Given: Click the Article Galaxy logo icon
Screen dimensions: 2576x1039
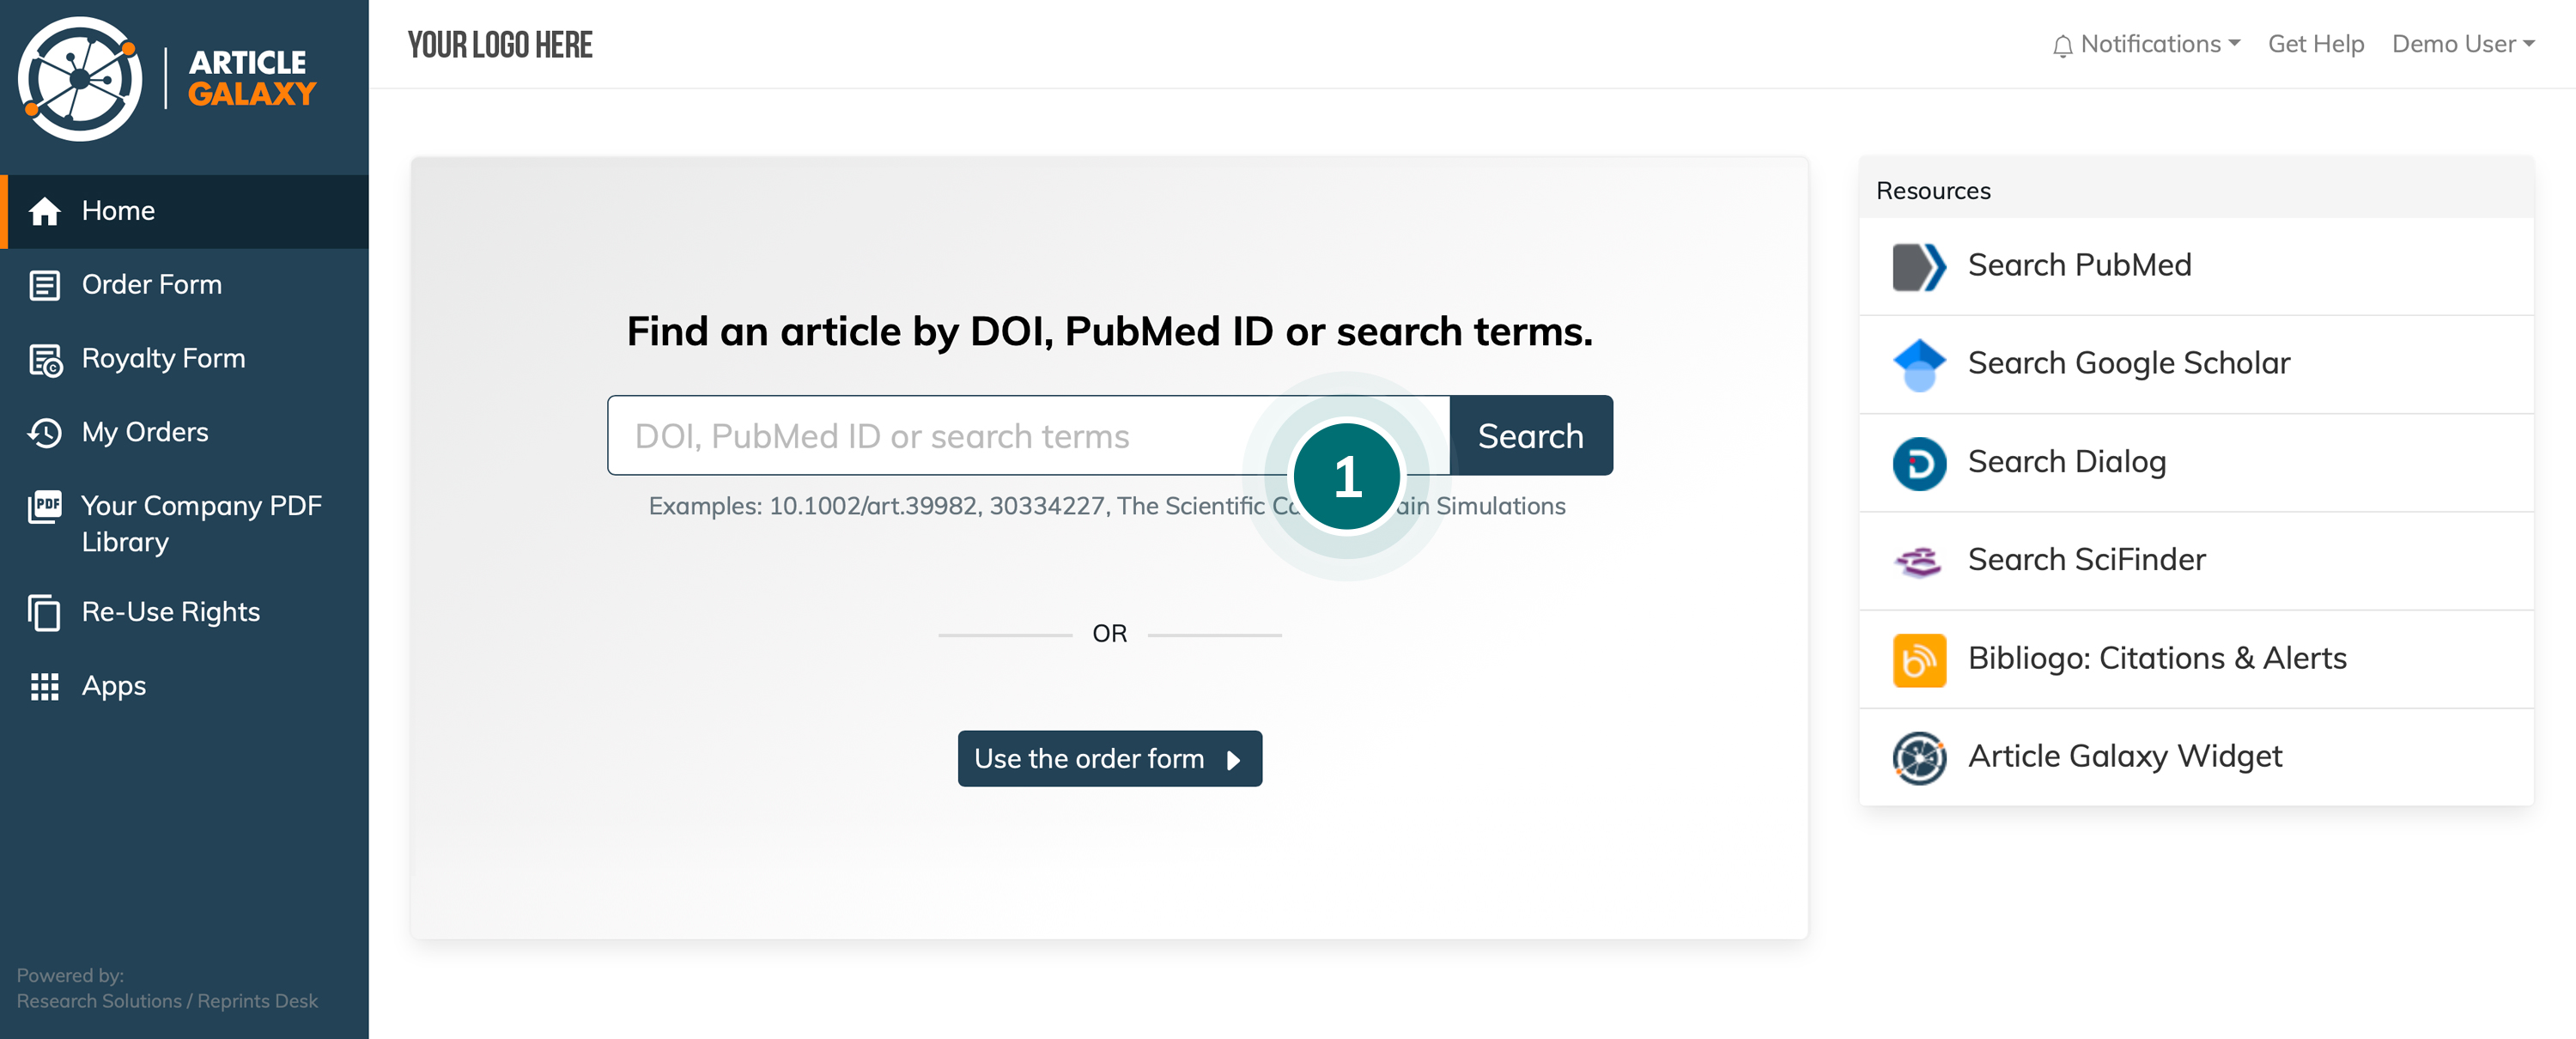Looking at the screenshot, I should click(x=80, y=79).
